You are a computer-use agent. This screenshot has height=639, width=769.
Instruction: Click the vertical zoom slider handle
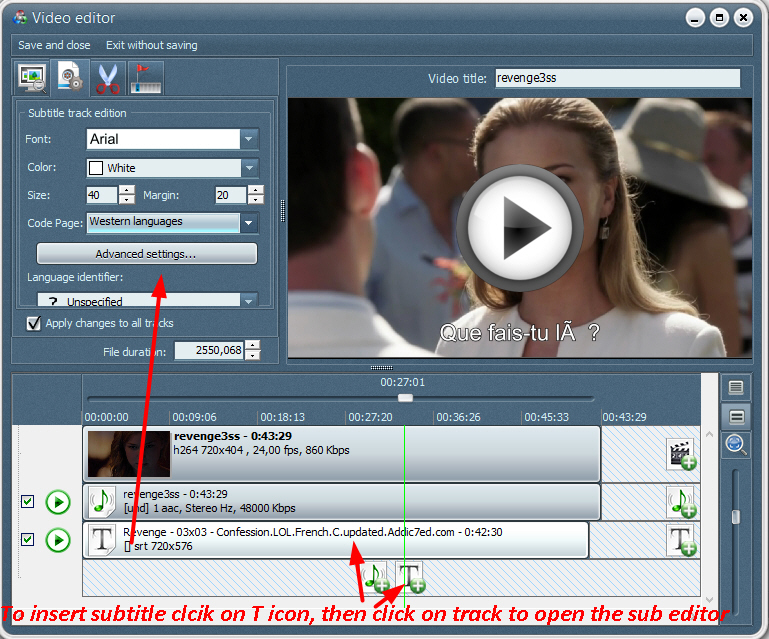click(x=735, y=517)
